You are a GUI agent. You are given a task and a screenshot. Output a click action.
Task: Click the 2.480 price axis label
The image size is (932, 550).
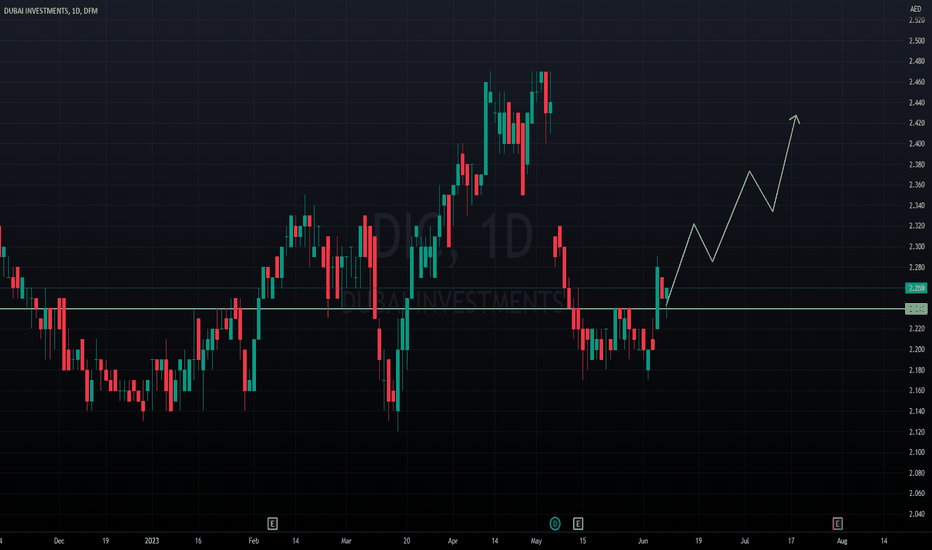click(x=917, y=61)
